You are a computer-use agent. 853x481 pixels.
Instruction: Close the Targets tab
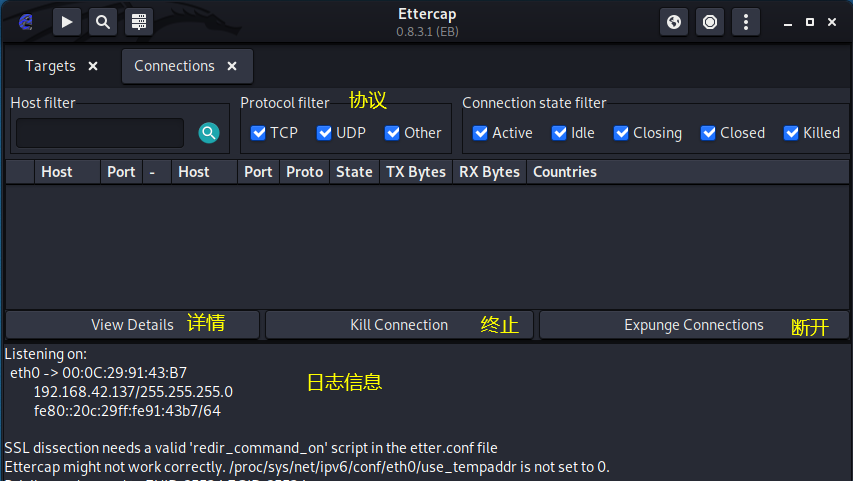pyautogui.click(x=93, y=66)
